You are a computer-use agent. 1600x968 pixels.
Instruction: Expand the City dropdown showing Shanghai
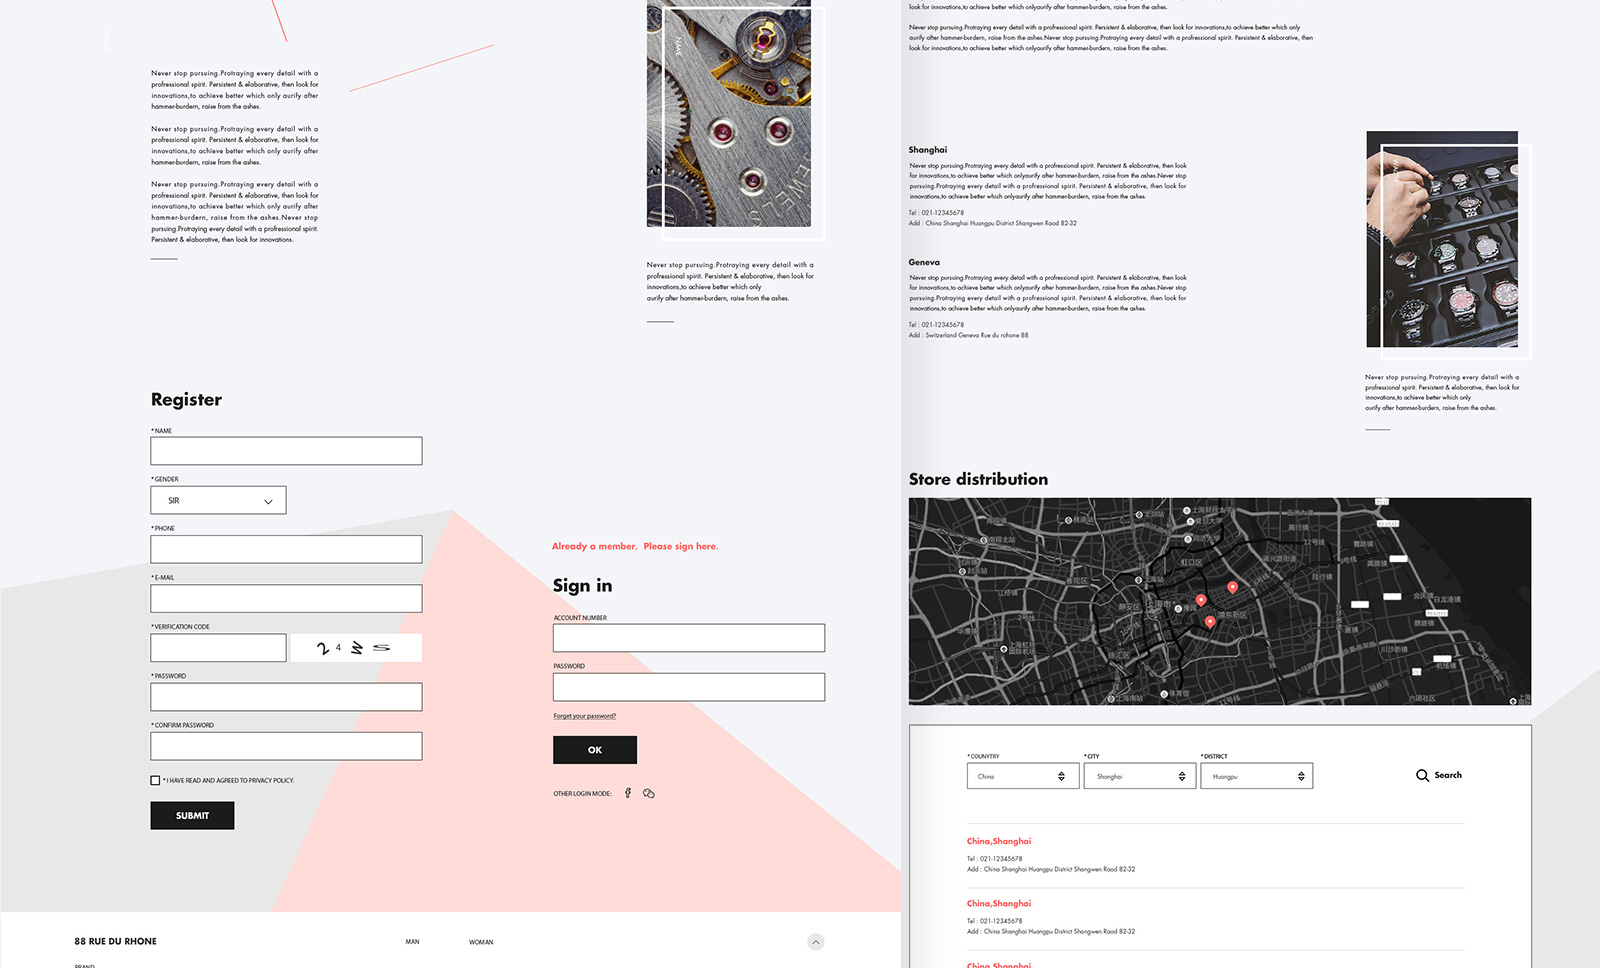pos(1140,776)
